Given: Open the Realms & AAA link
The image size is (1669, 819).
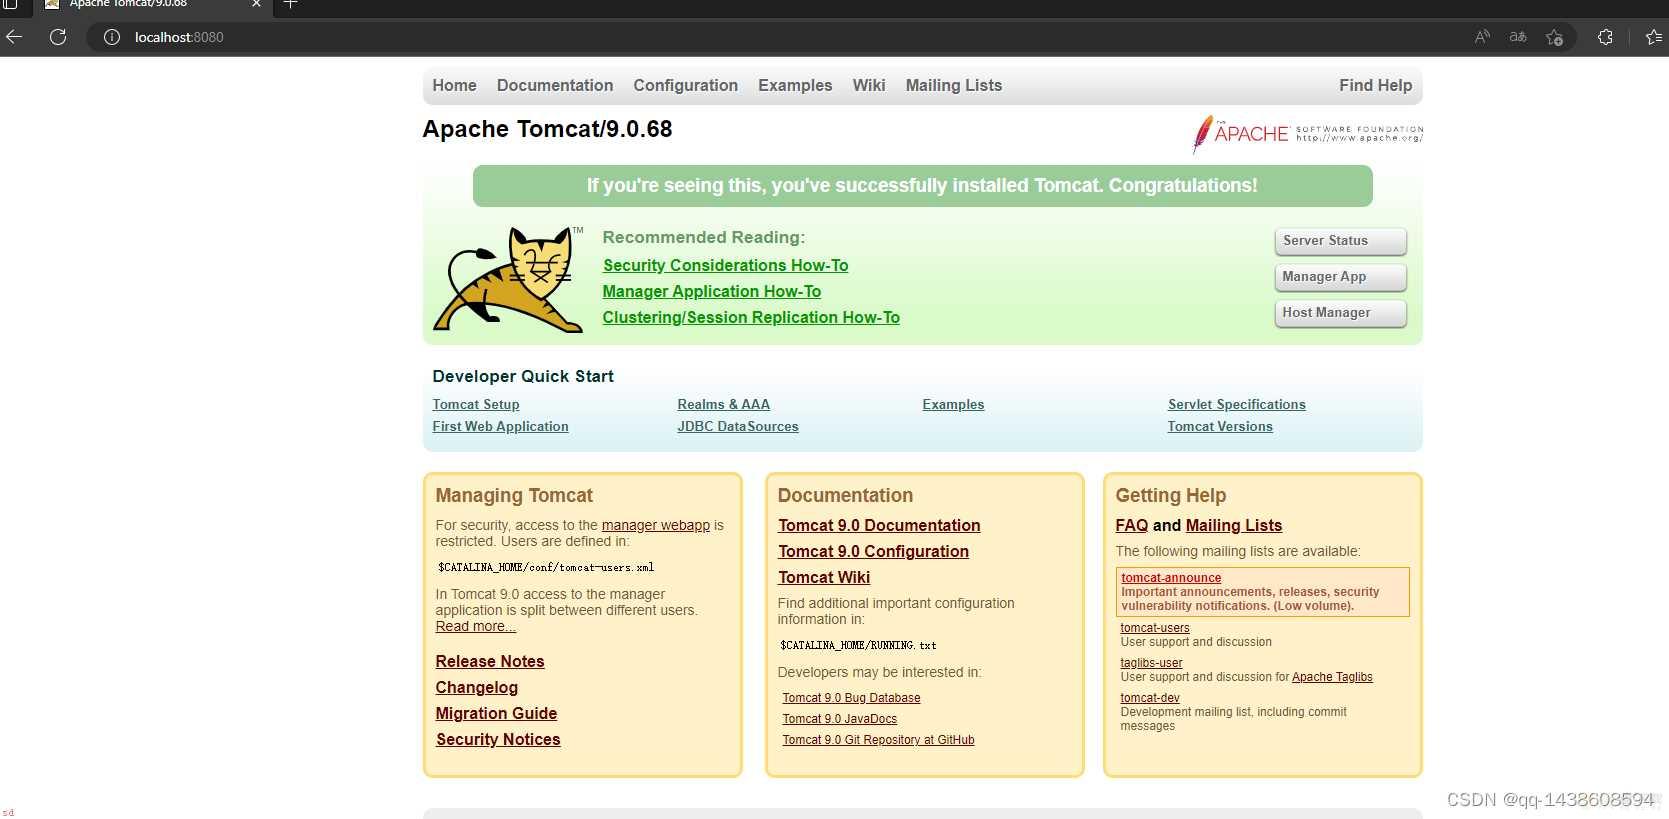Looking at the screenshot, I should pos(723,404).
